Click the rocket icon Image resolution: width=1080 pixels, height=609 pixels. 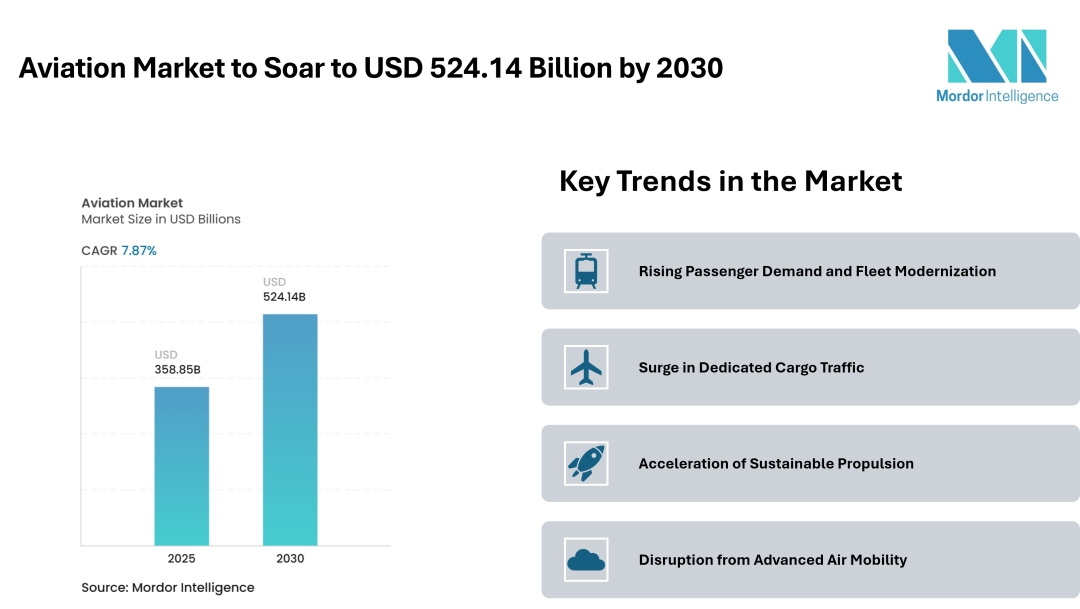coord(586,463)
